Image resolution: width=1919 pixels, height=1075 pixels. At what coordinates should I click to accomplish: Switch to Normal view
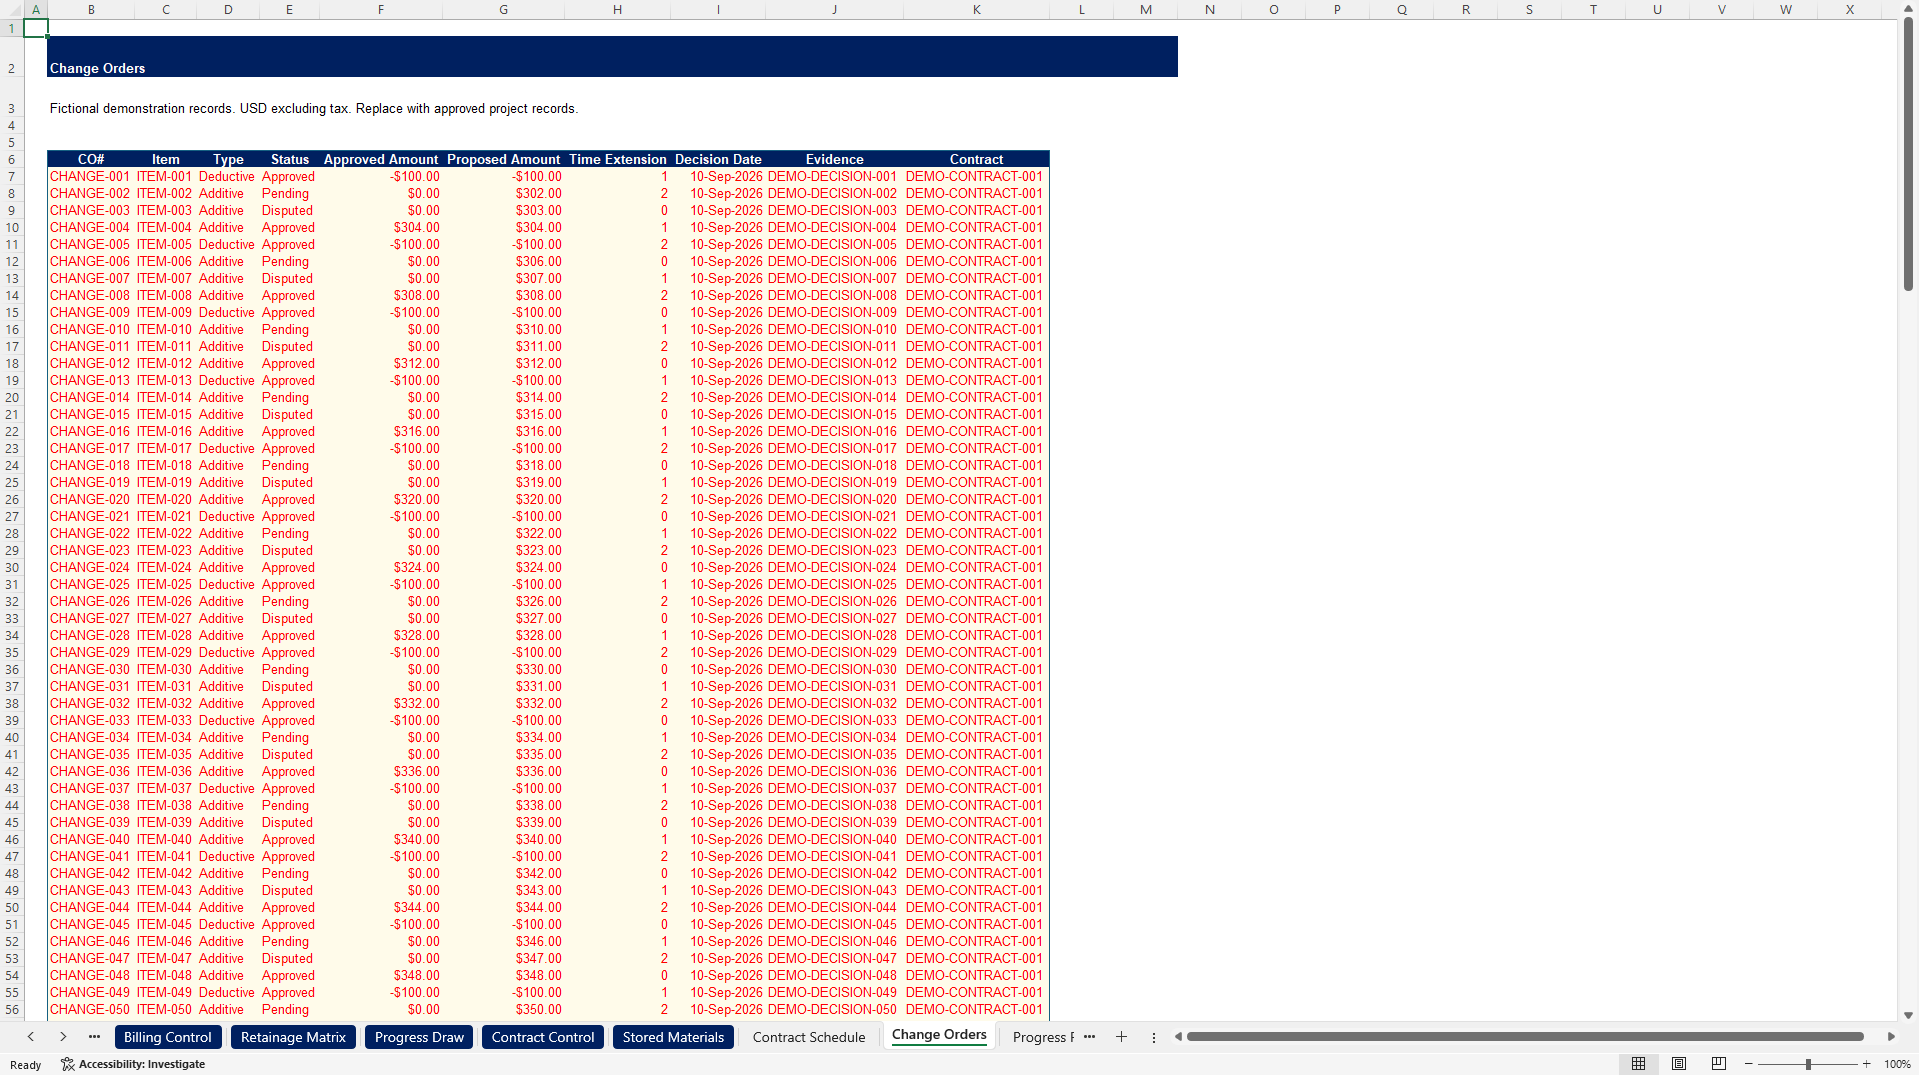click(1638, 1064)
